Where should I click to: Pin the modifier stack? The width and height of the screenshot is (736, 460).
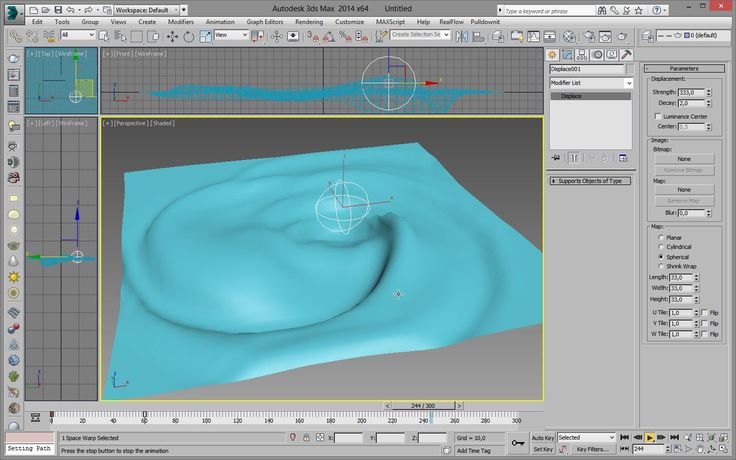pos(556,158)
